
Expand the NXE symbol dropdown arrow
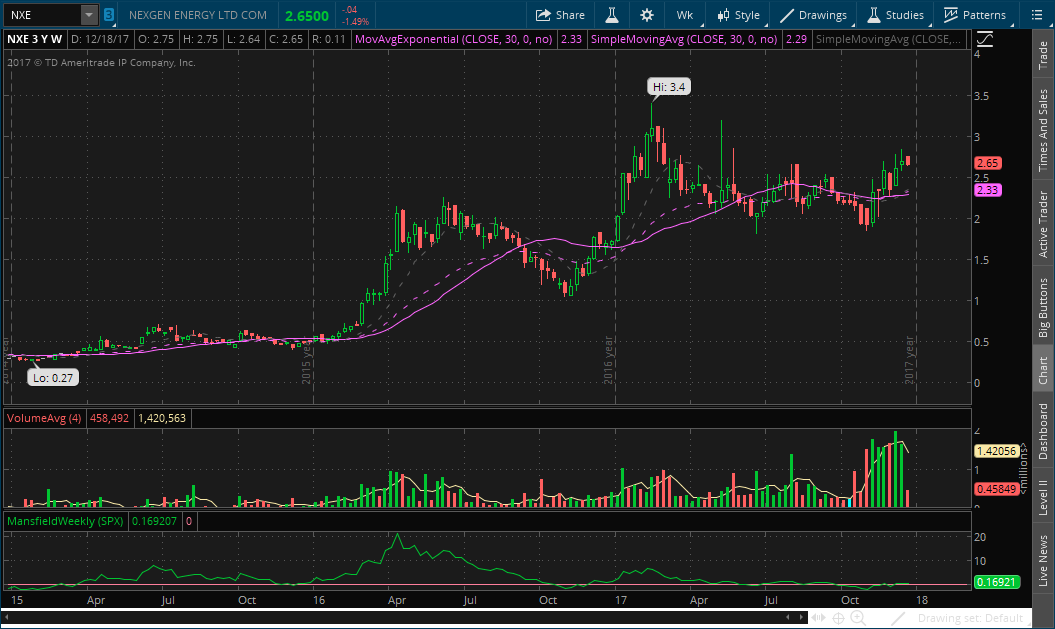[89, 15]
